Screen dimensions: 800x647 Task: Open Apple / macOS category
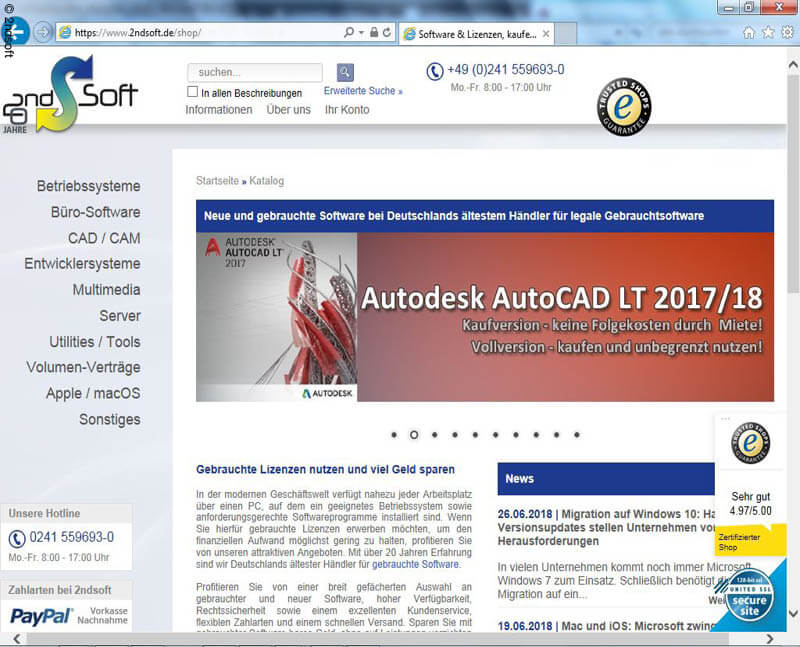pyautogui.click(x=93, y=393)
